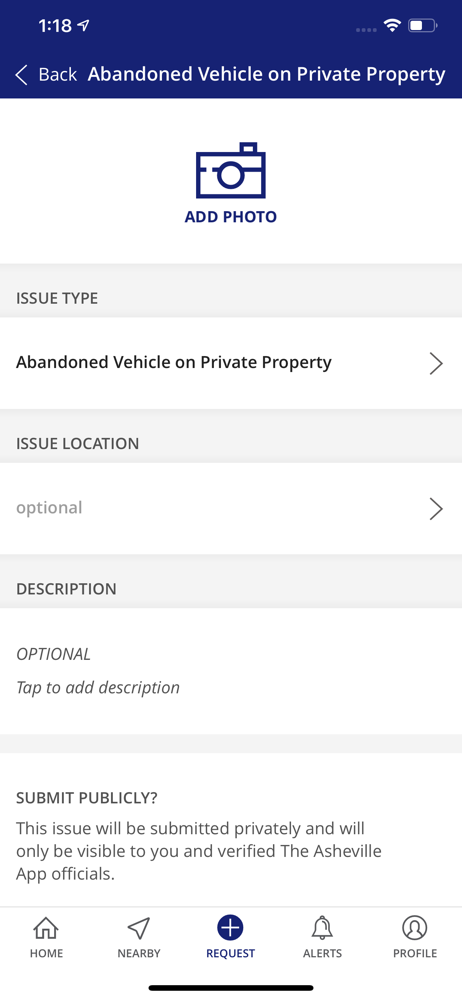Open the Home tab house icon
Image resolution: width=462 pixels, height=1000 pixels.
pyautogui.click(x=46, y=928)
